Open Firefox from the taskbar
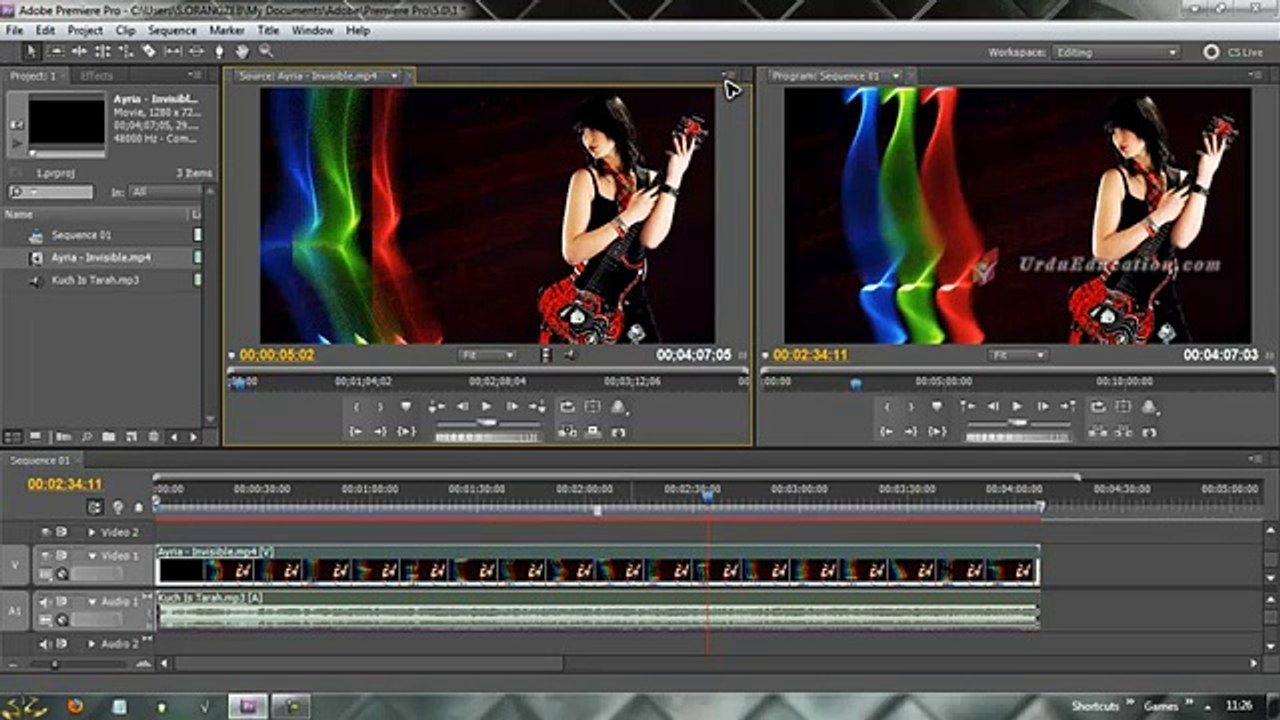Screen dimensions: 1280x720 point(76,706)
